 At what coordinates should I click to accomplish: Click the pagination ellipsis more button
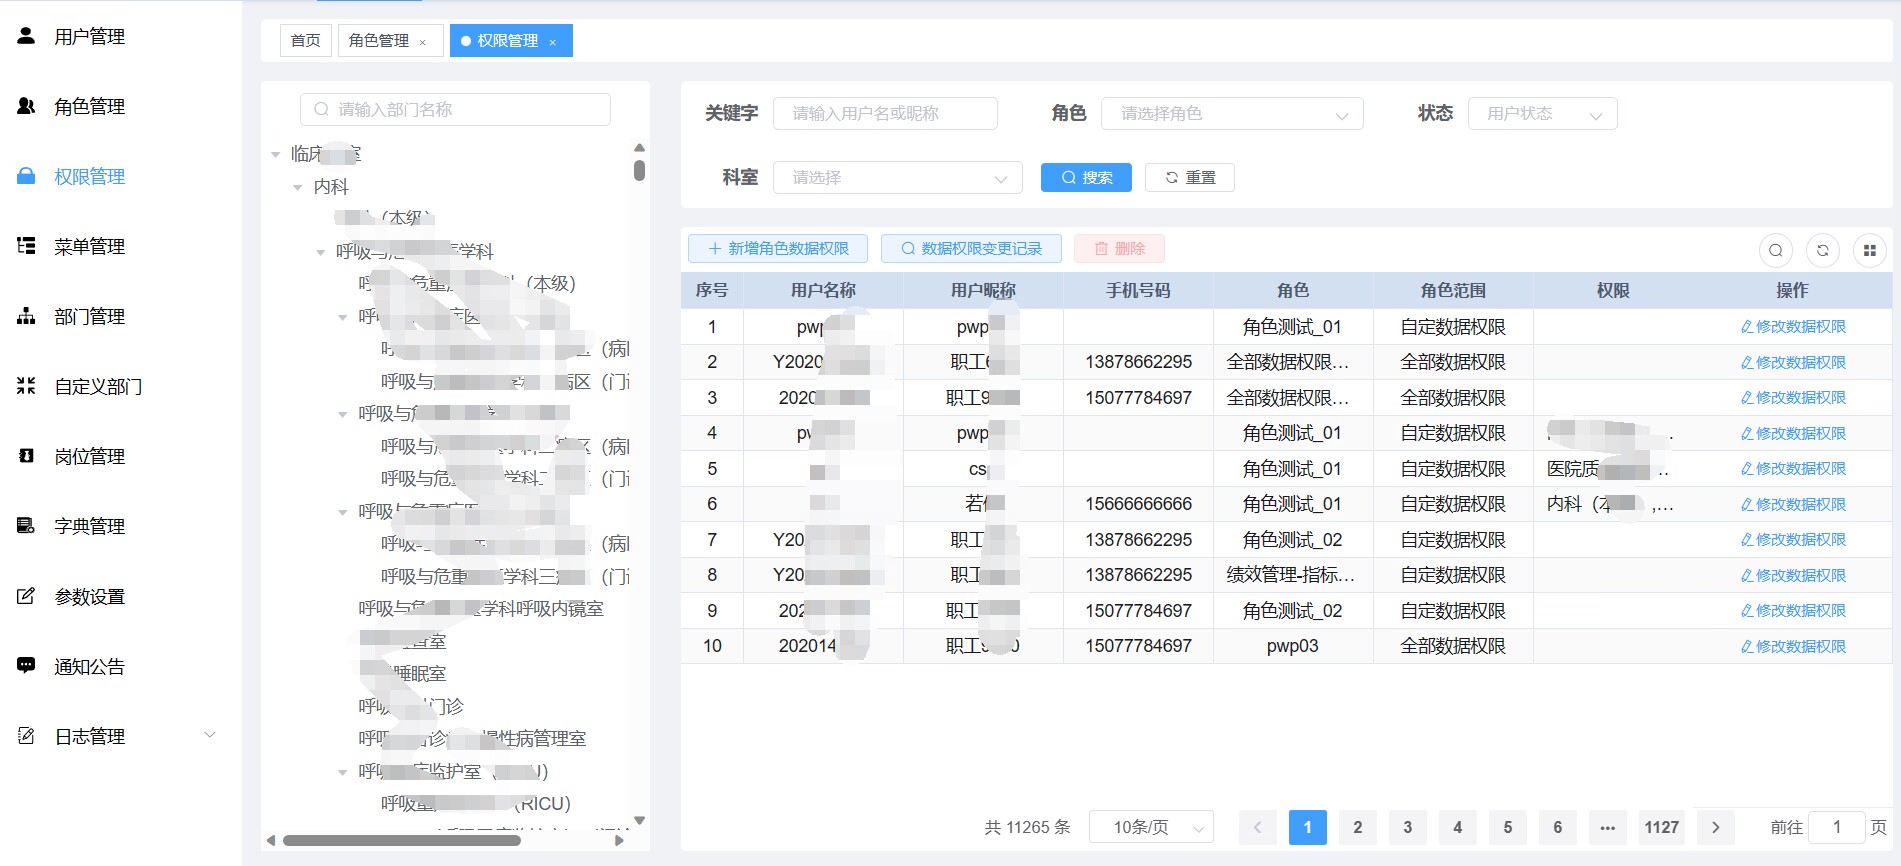[x=1607, y=828]
